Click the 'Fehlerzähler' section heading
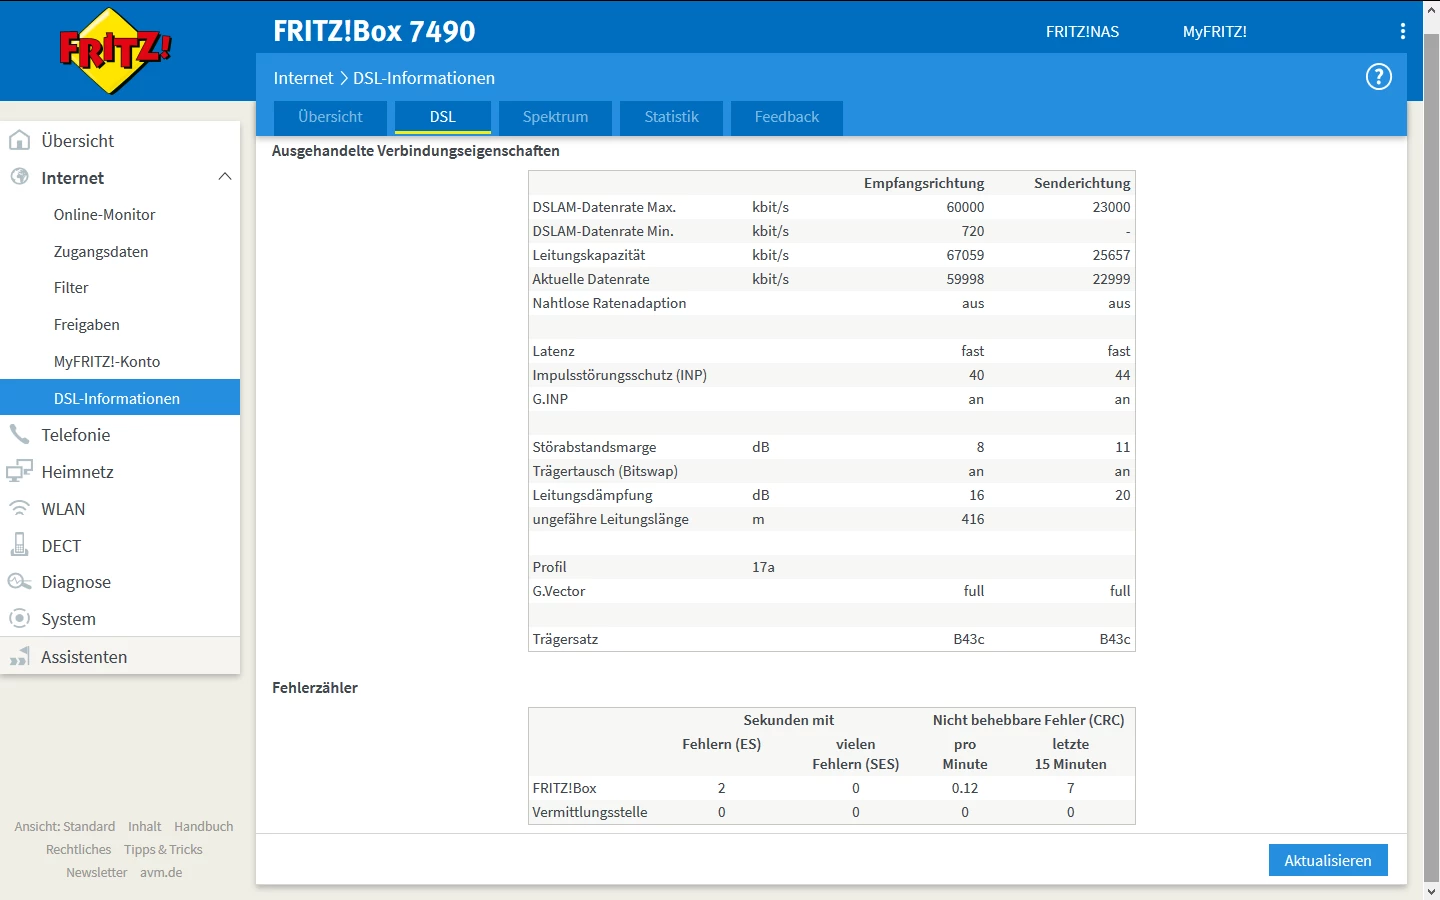Screen dimensions: 1440x900 point(315,688)
